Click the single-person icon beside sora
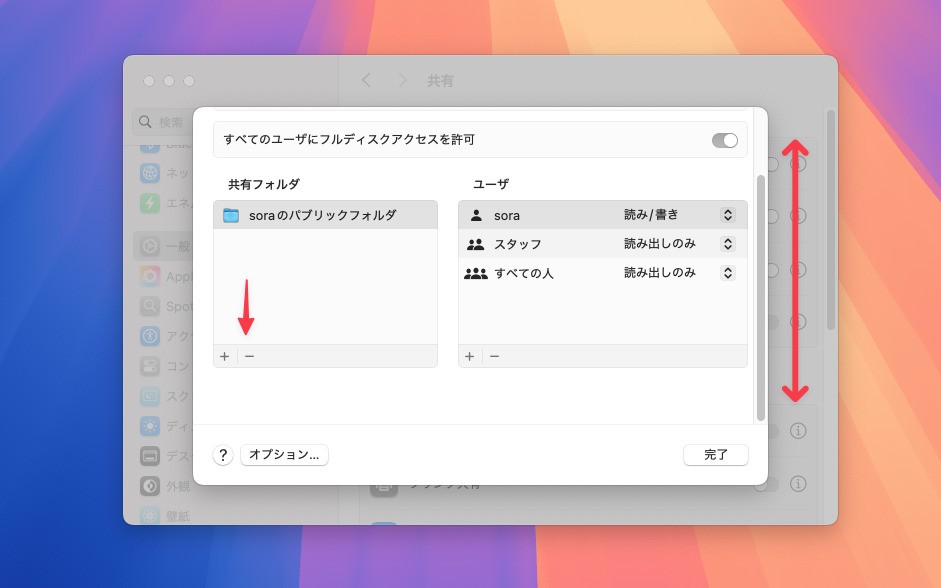941x588 pixels. 476,215
